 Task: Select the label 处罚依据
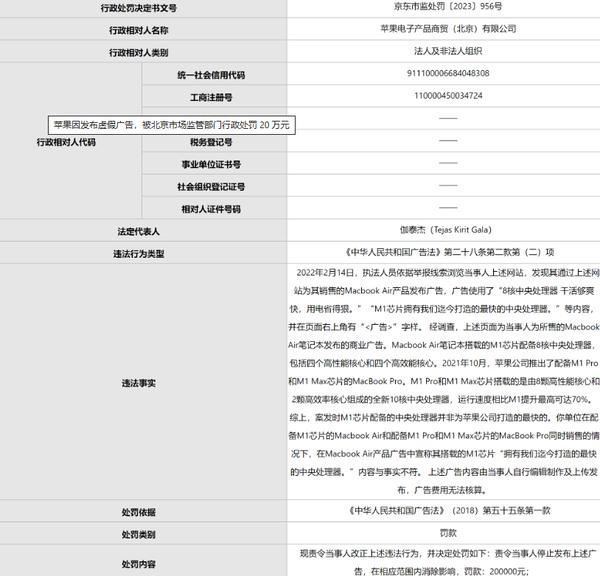click(x=139, y=512)
